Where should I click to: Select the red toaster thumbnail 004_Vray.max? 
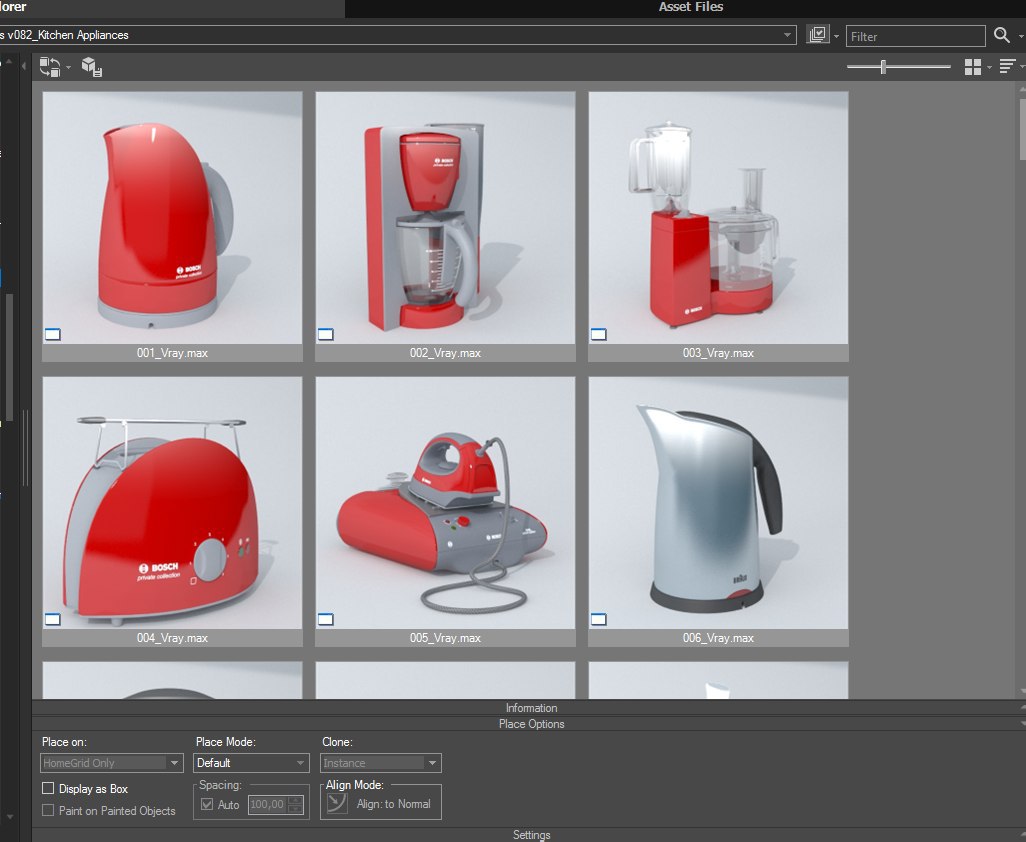[x=172, y=502]
